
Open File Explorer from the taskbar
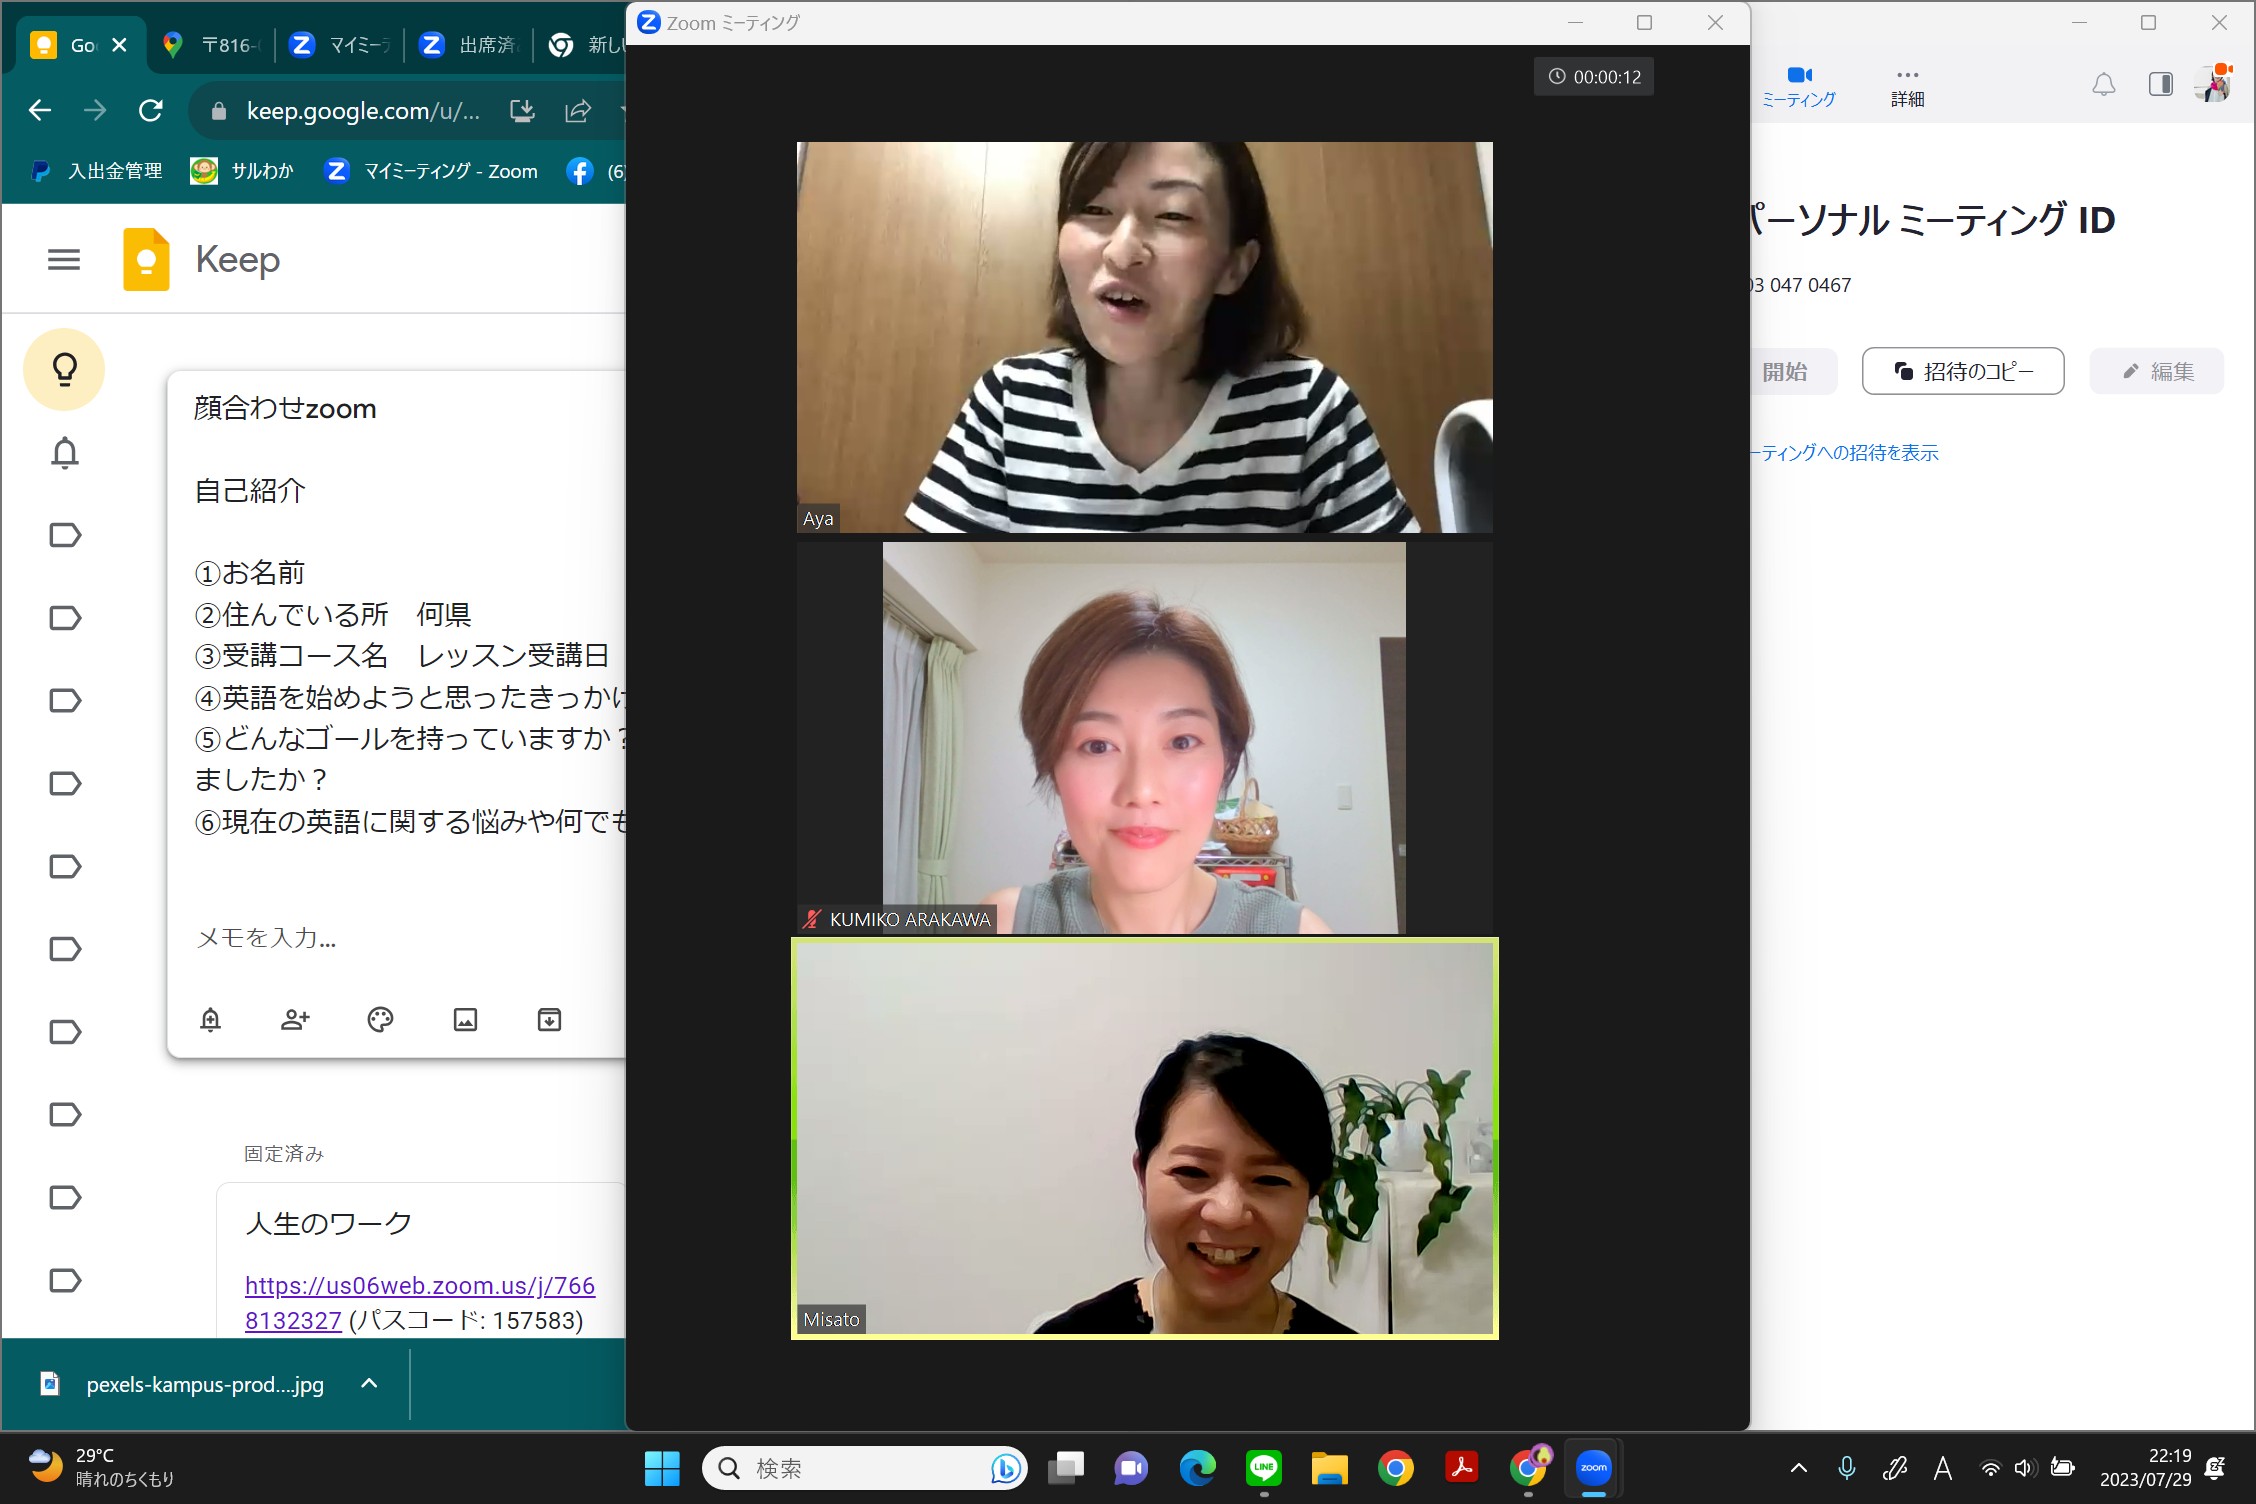(x=1330, y=1468)
